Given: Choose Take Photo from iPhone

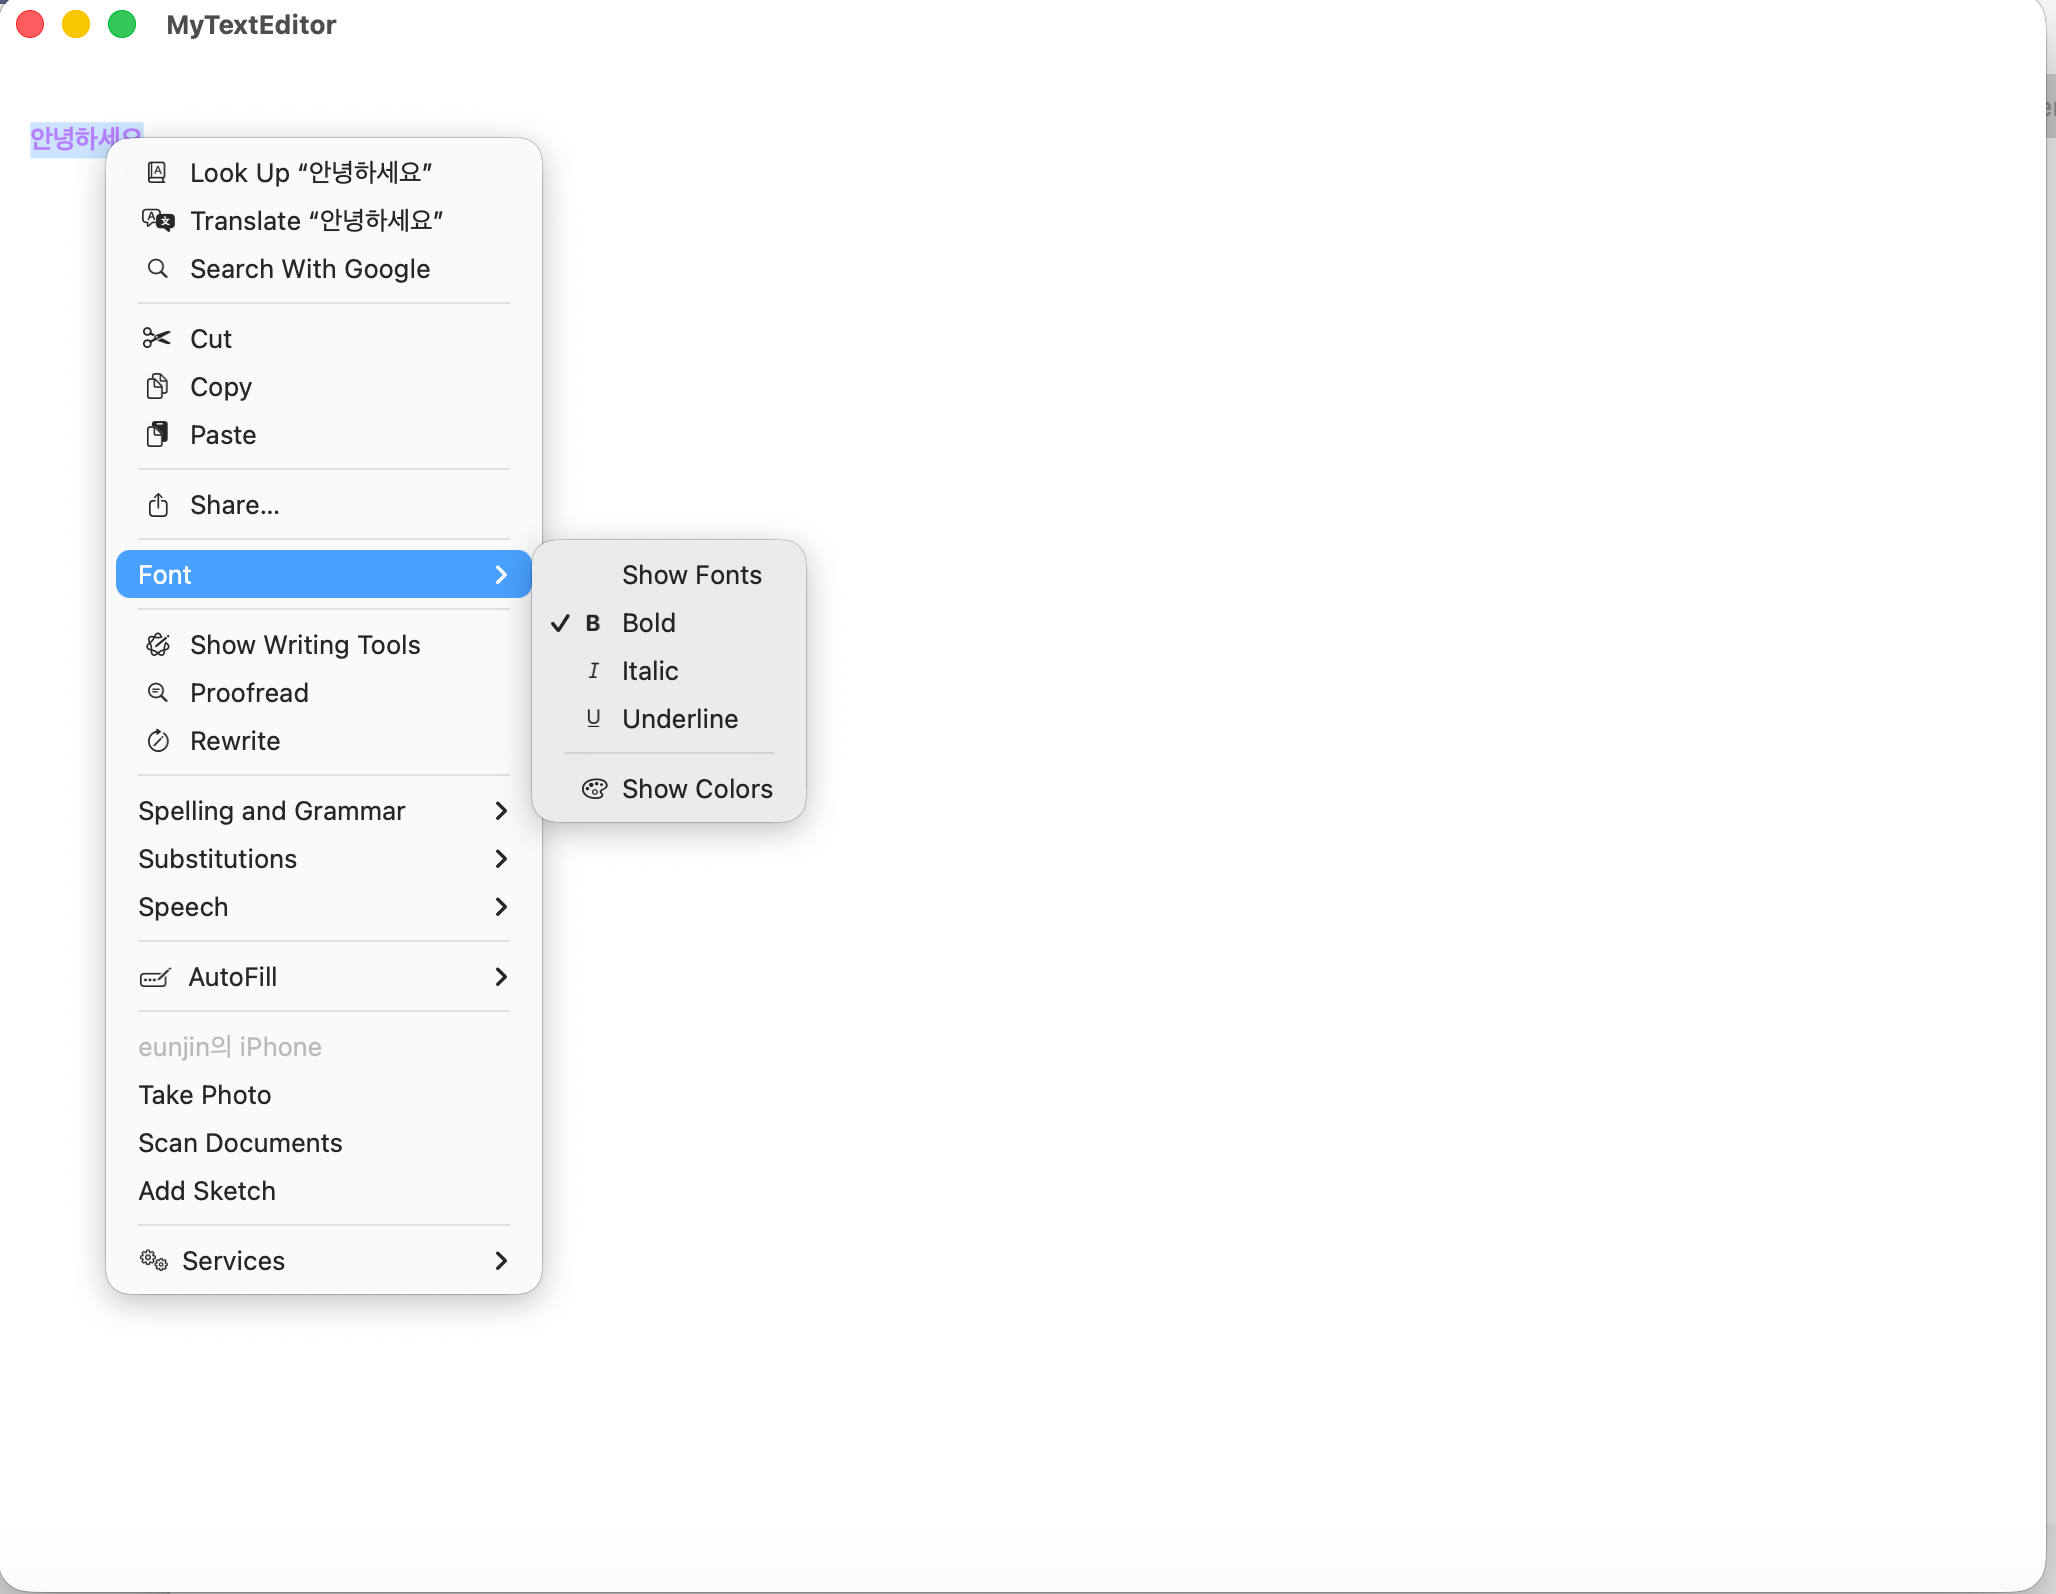Looking at the screenshot, I should [x=205, y=1095].
